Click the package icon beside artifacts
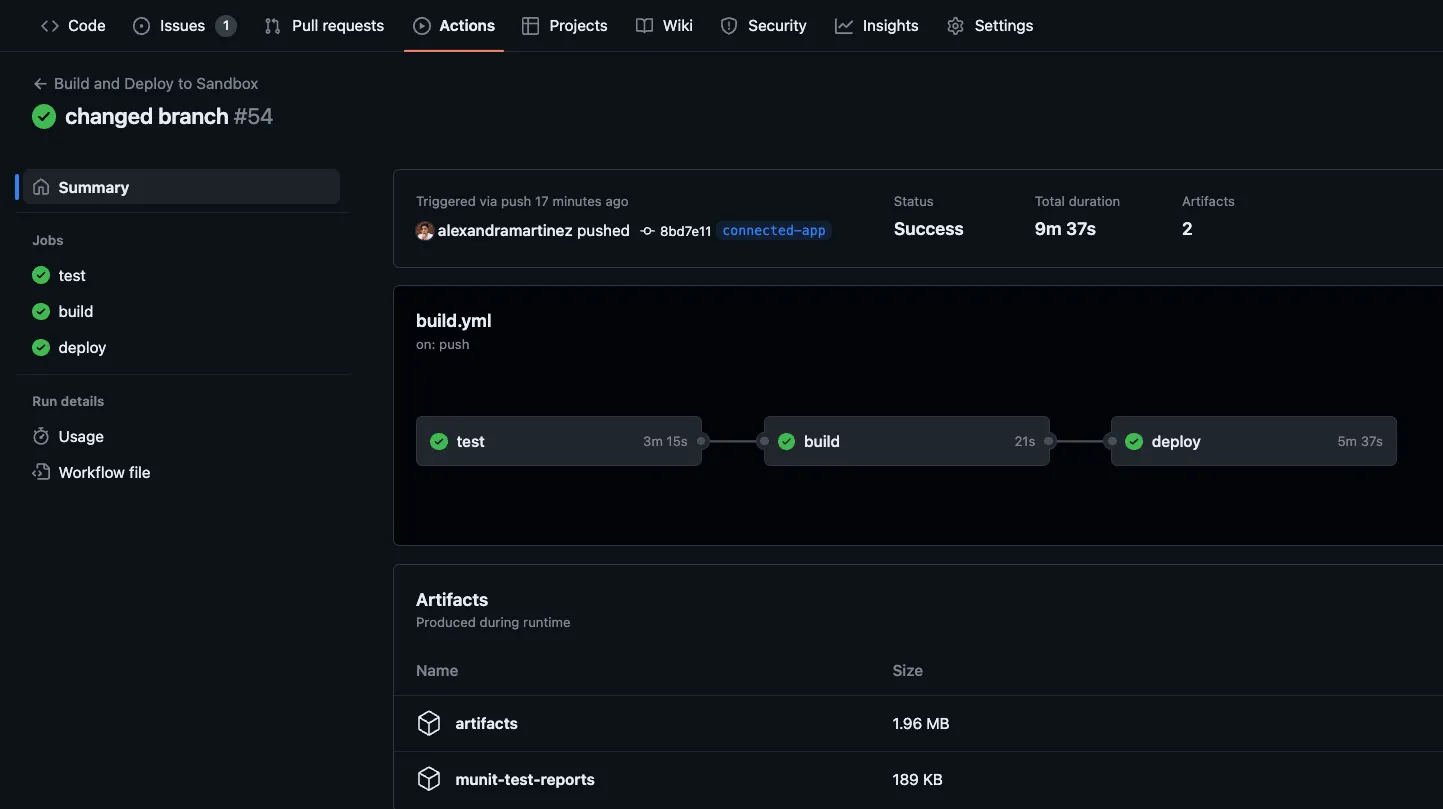This screenshot has height=809, width=1443. pos(429,724)
